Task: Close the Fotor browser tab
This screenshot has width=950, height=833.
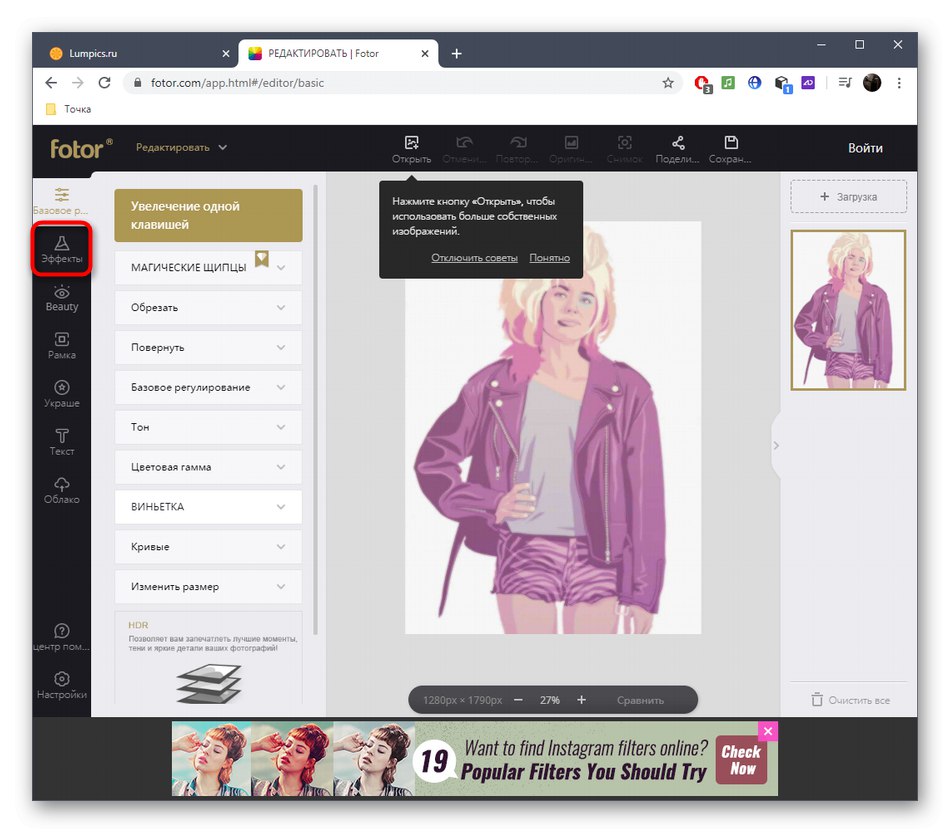Action: pos(425,54)
